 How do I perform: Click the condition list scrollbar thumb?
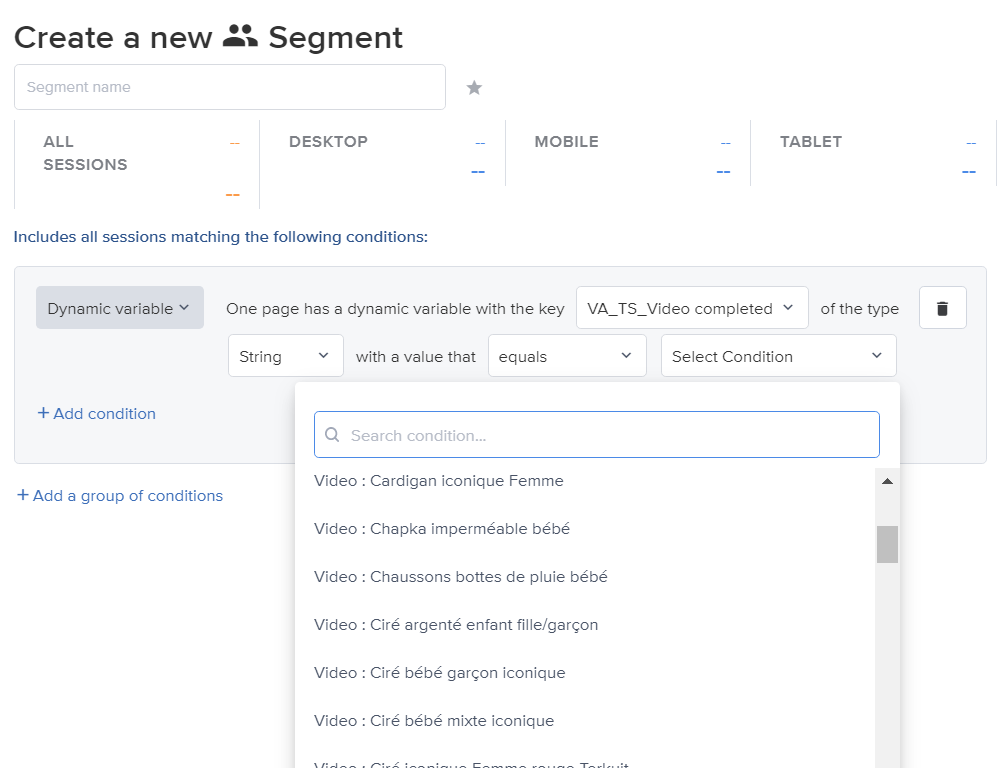coord(886,543)
